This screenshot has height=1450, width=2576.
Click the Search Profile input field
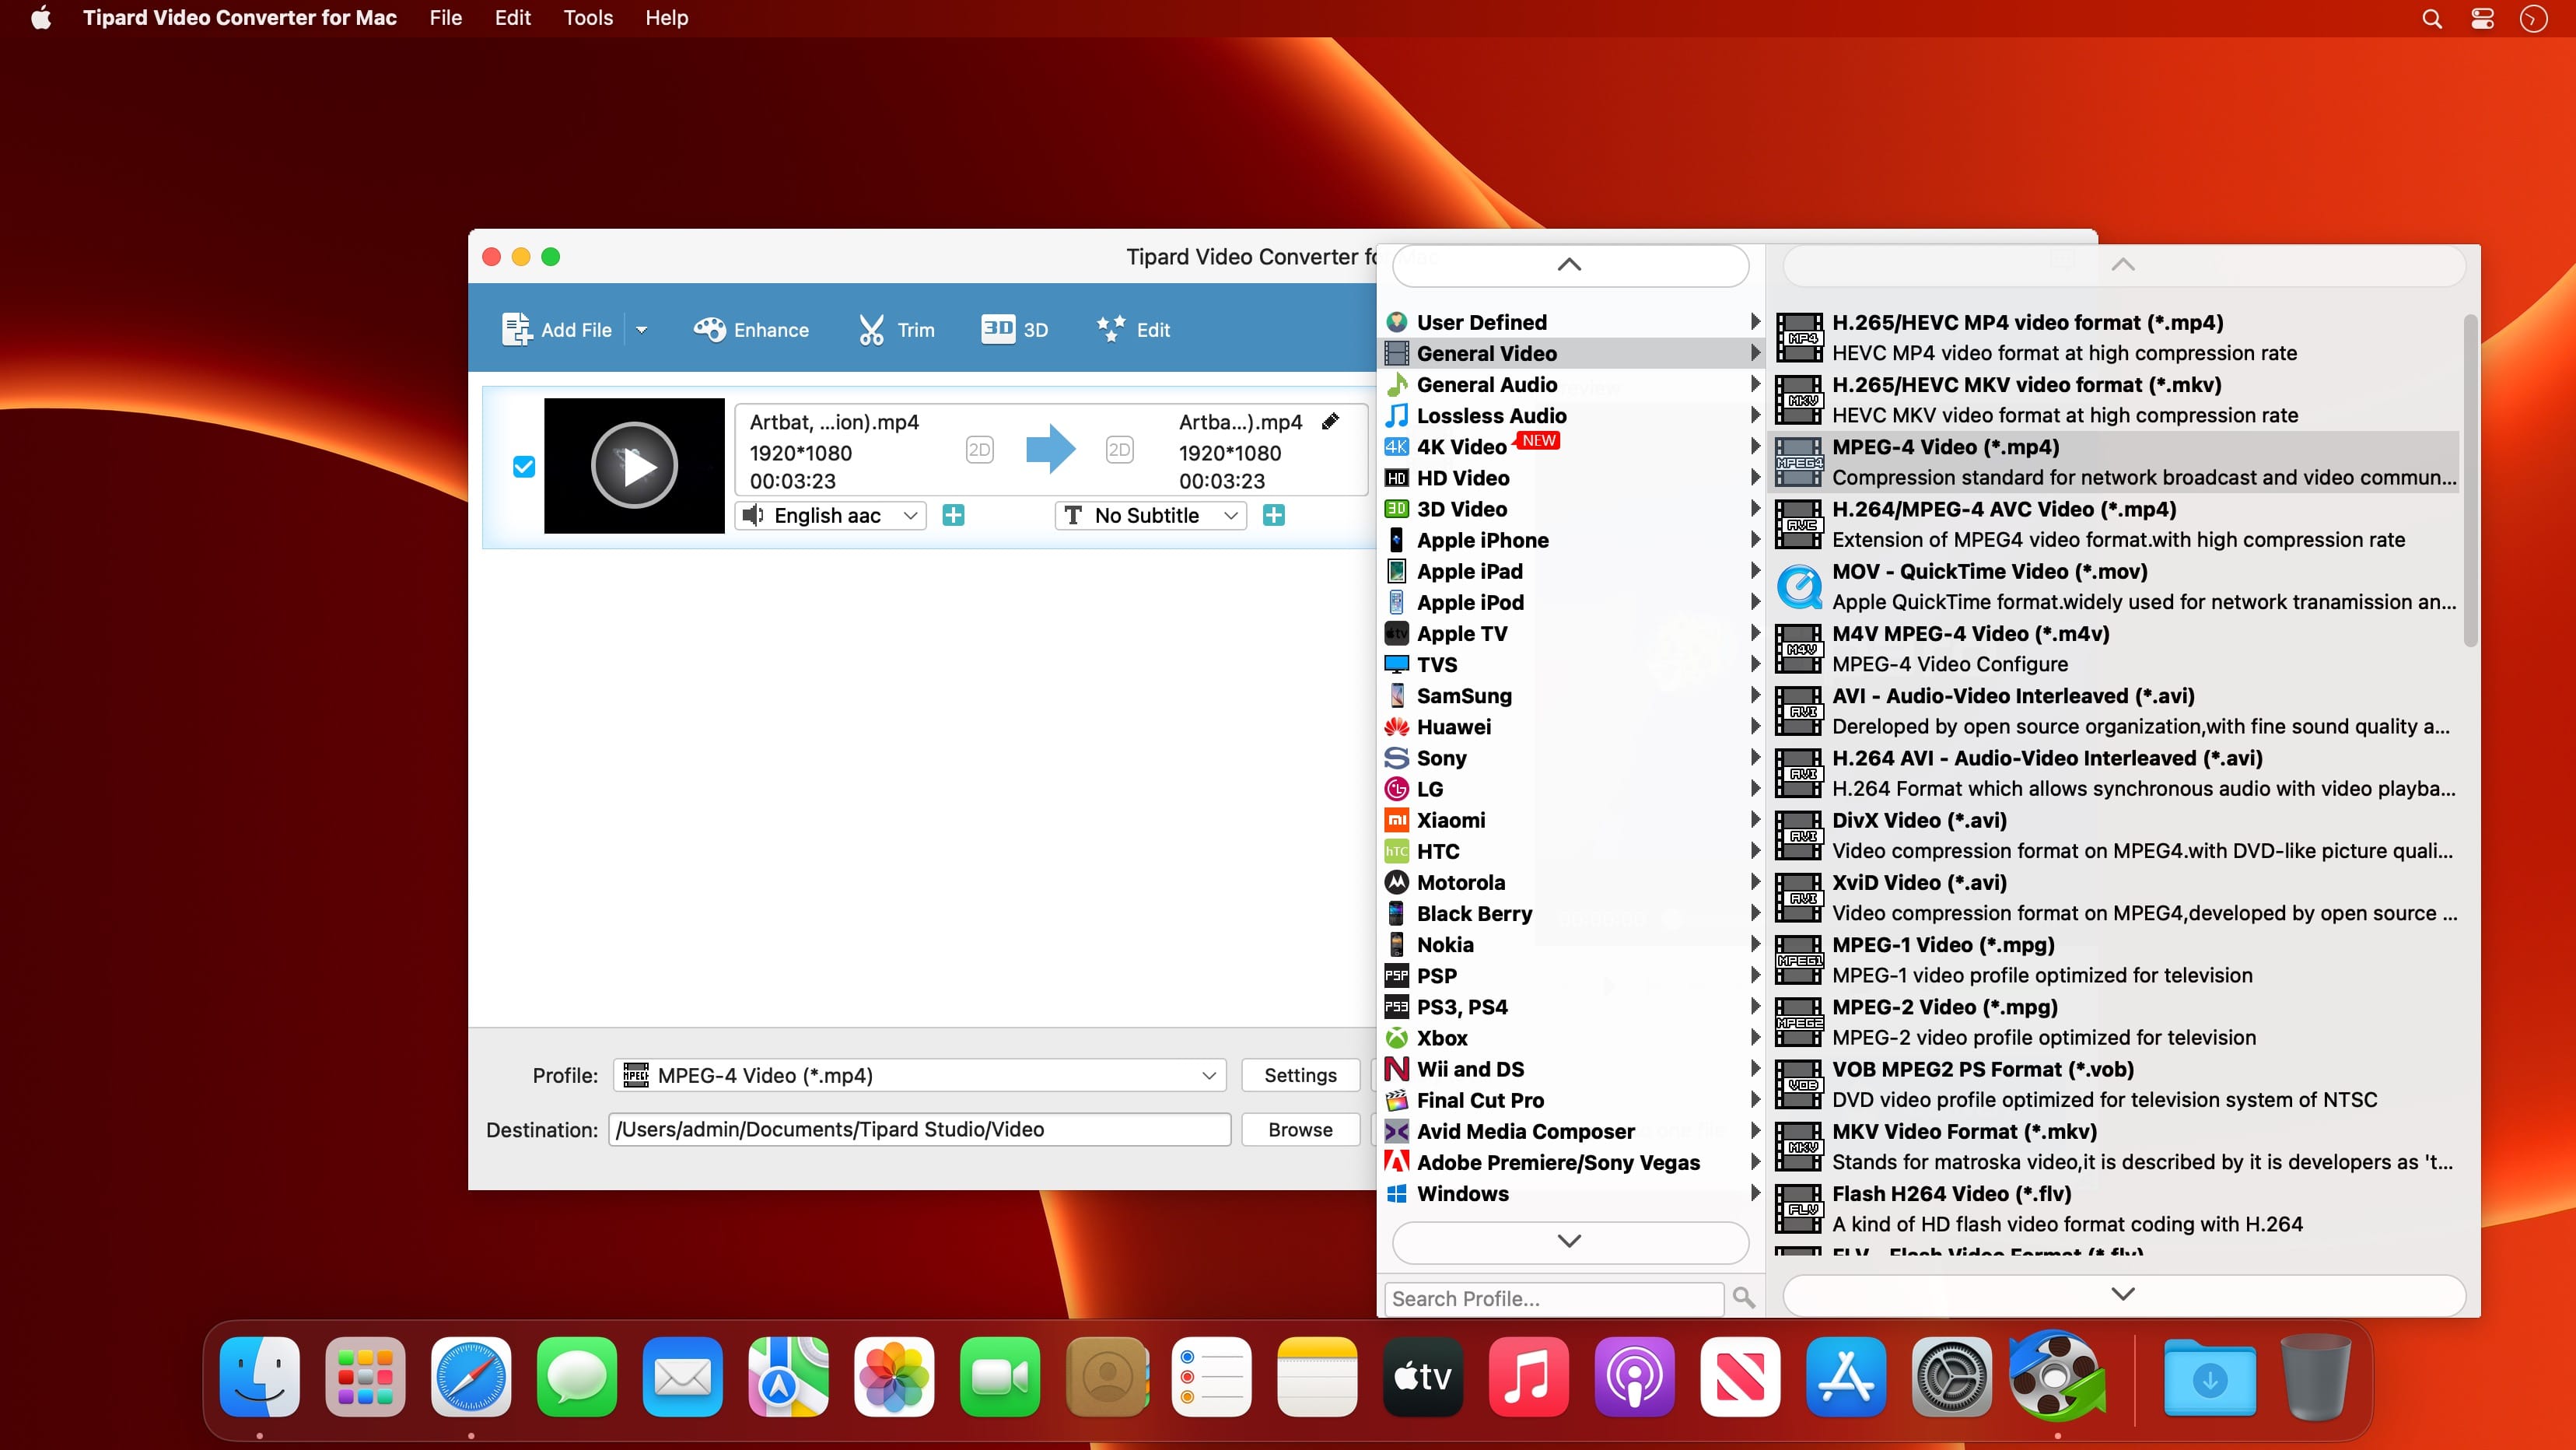coord(1554,1298)
